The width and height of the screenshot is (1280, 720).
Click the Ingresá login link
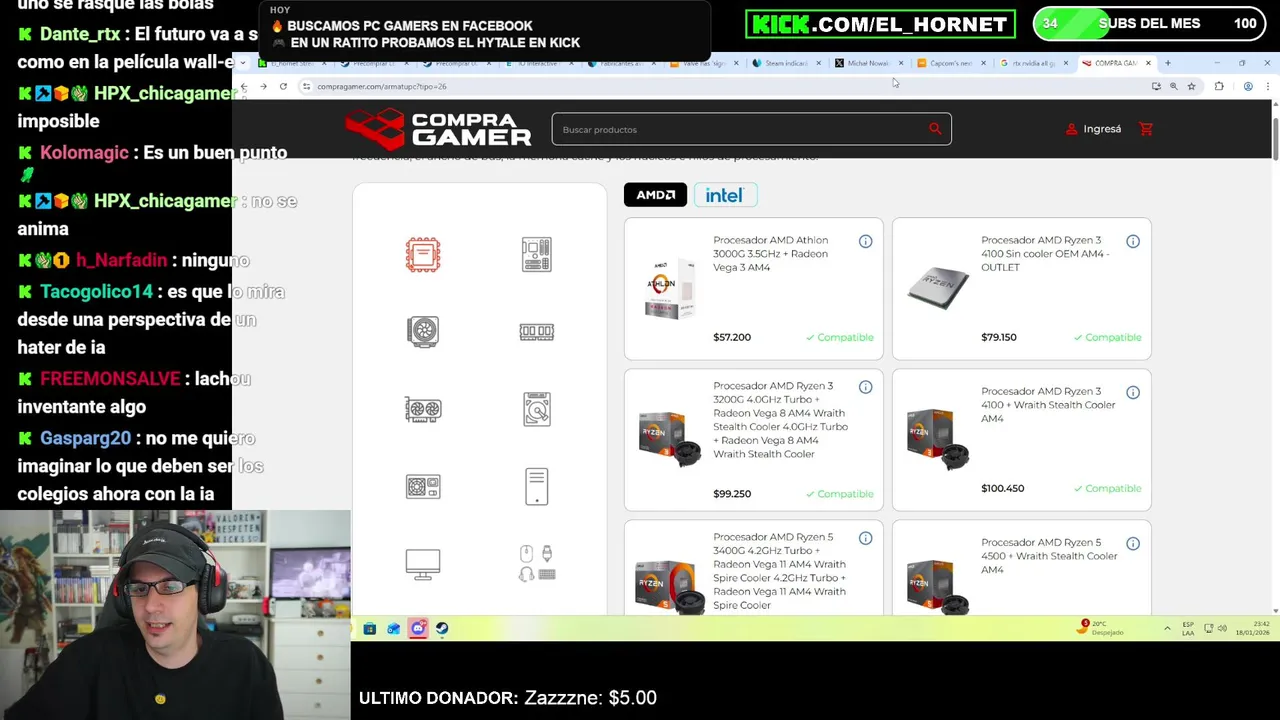1093,129
